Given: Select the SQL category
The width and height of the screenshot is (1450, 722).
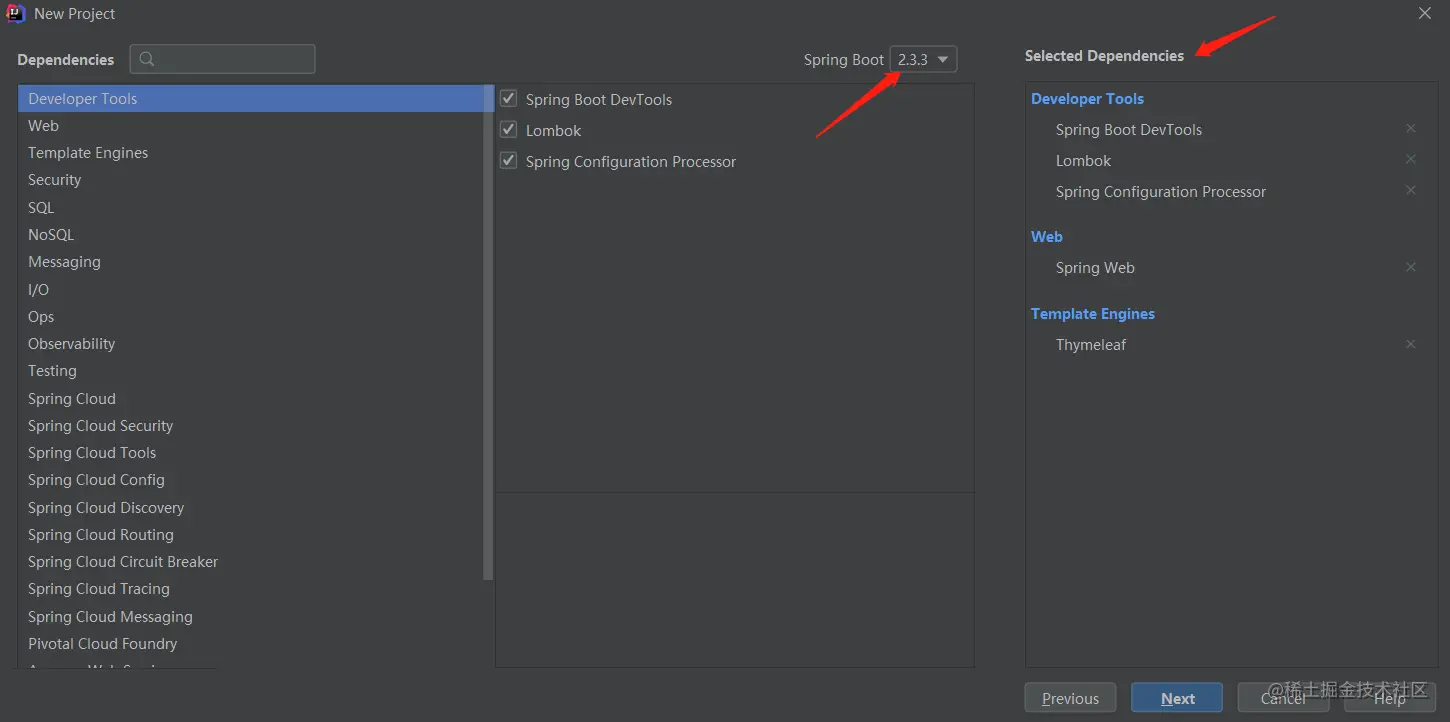Looking at the screenshot, I should [250, 208].
